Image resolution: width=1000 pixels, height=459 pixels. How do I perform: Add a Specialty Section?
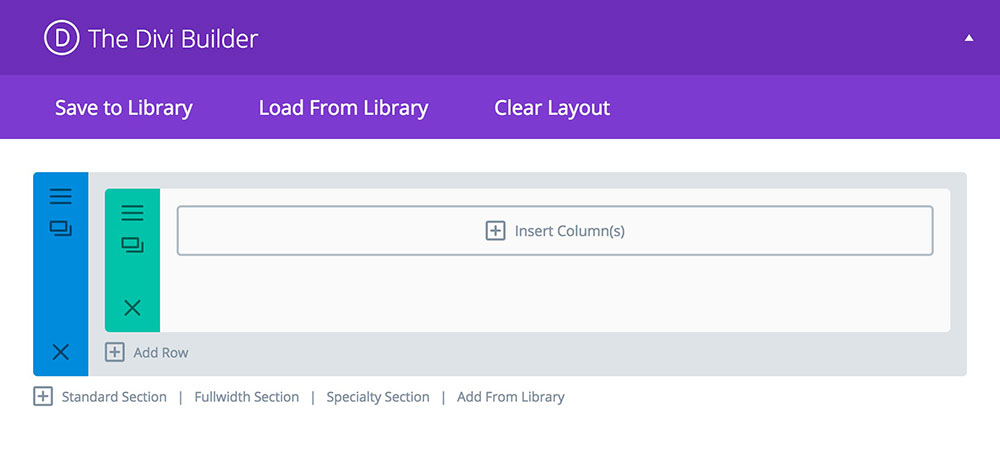[x=378, y=397]
